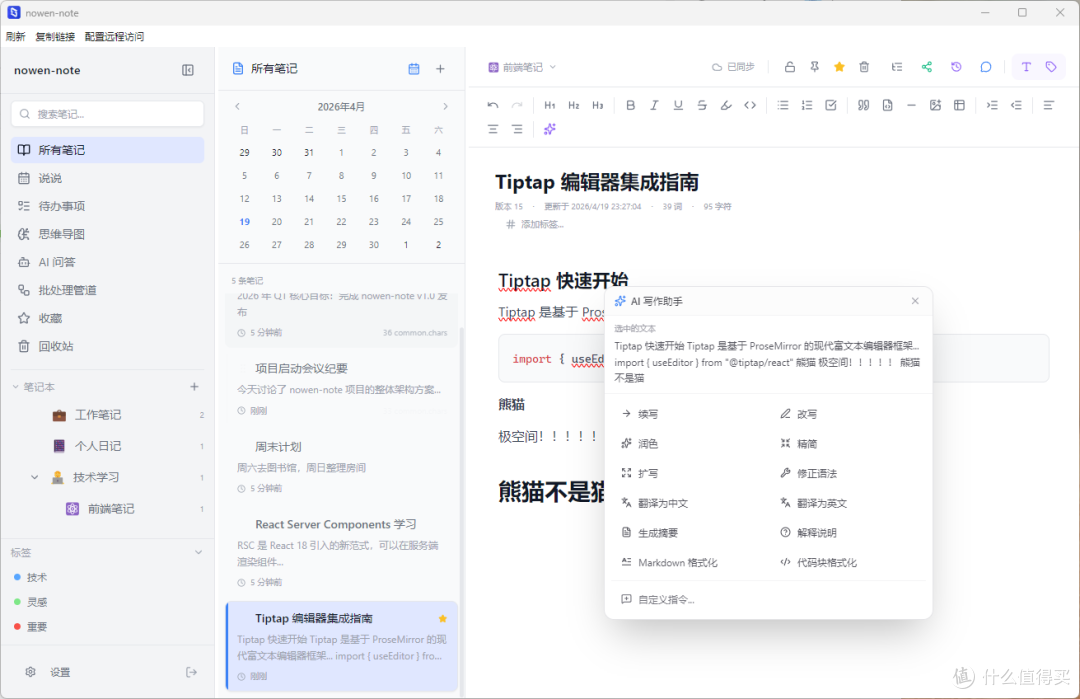Pin the current note

click(814, 67)
